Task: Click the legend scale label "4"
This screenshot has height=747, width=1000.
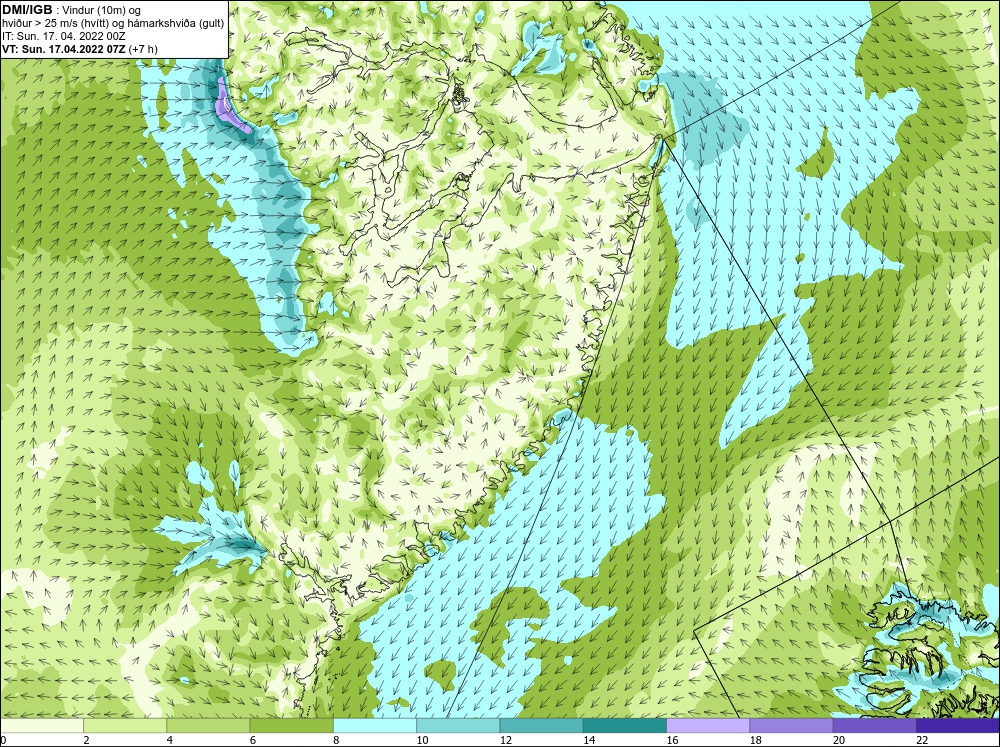Action: 170,740
